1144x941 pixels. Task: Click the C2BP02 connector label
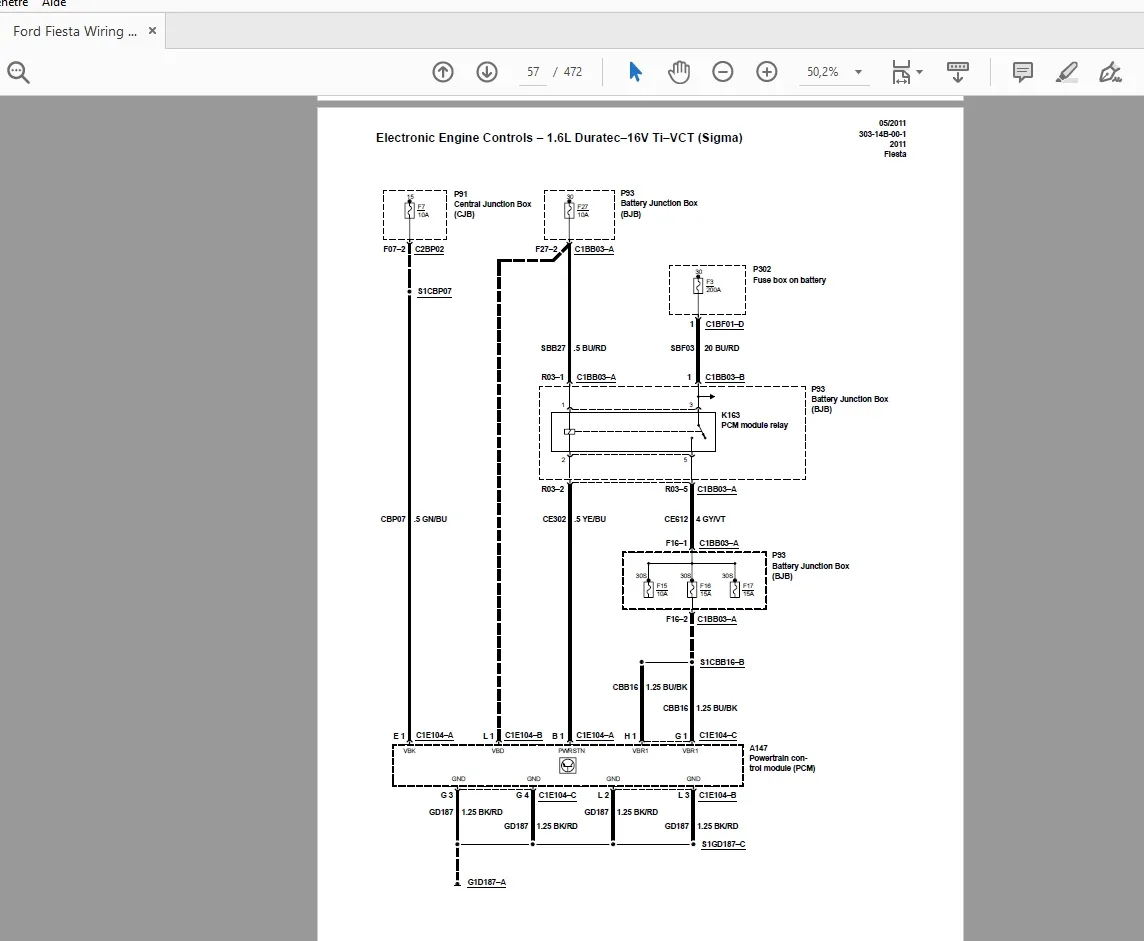click(x=430, y=249)
